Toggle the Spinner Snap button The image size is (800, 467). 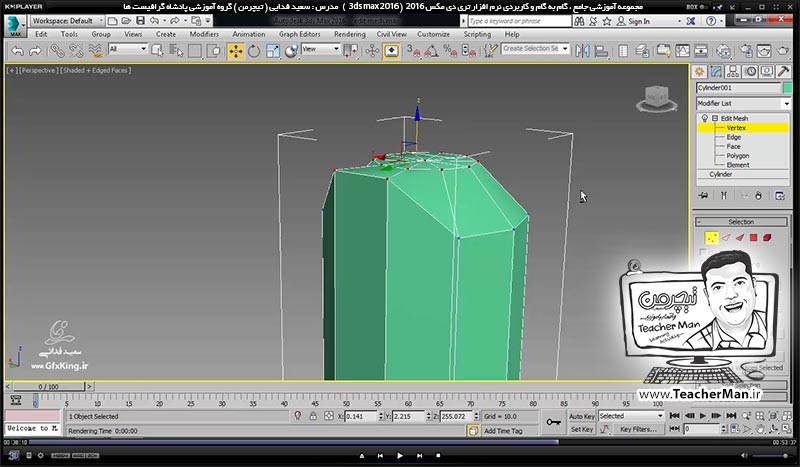[468, 51]
